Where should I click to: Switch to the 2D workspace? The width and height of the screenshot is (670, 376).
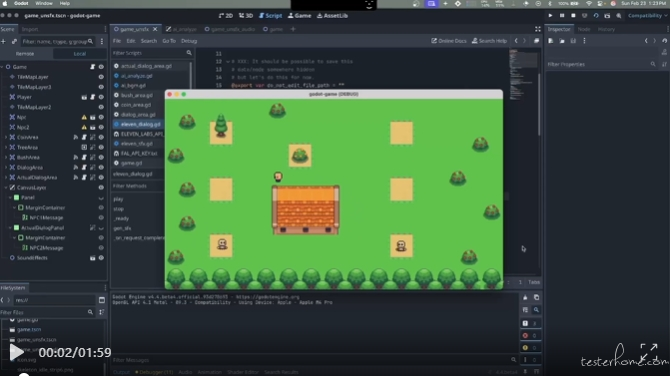[226, 15]
